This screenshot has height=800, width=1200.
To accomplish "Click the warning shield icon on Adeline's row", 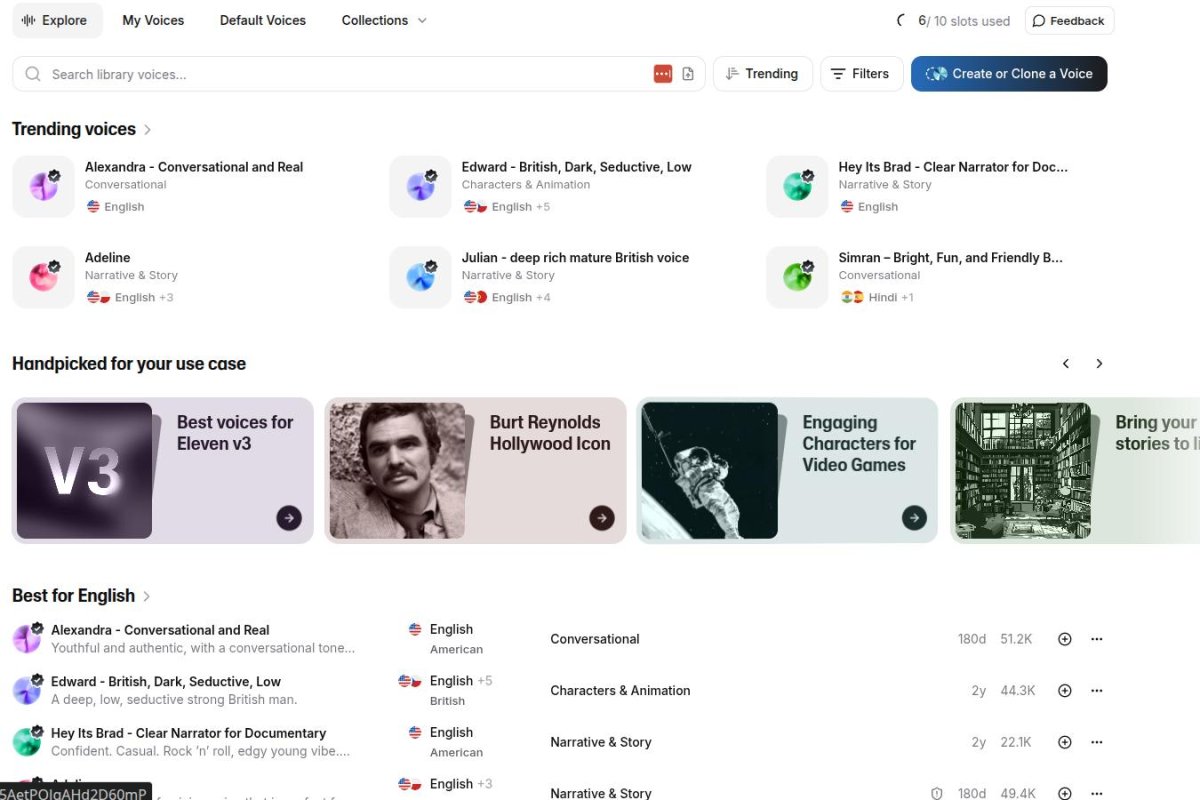I will (x=937, y=792).
